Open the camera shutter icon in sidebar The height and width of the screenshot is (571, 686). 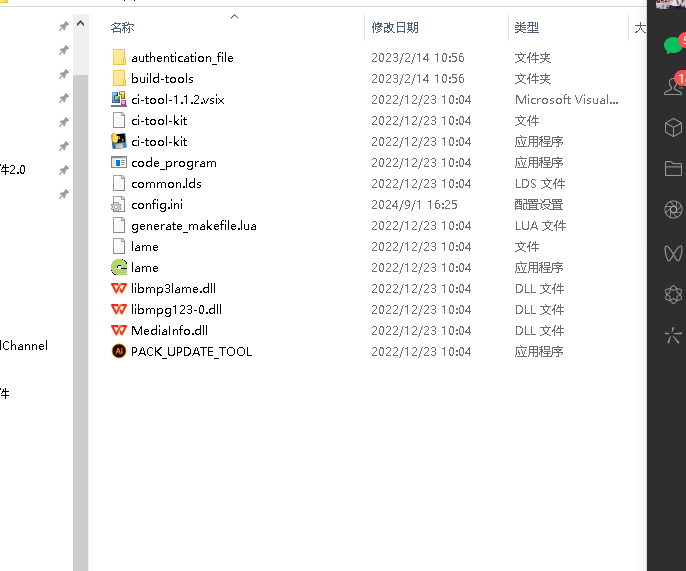tap(673, 210)
